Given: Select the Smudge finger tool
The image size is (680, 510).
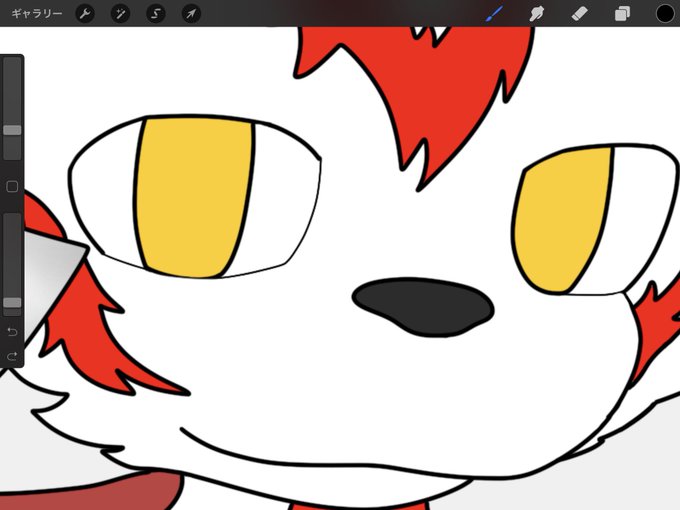Looking at the screenshot, I should [x=537, y=14].
